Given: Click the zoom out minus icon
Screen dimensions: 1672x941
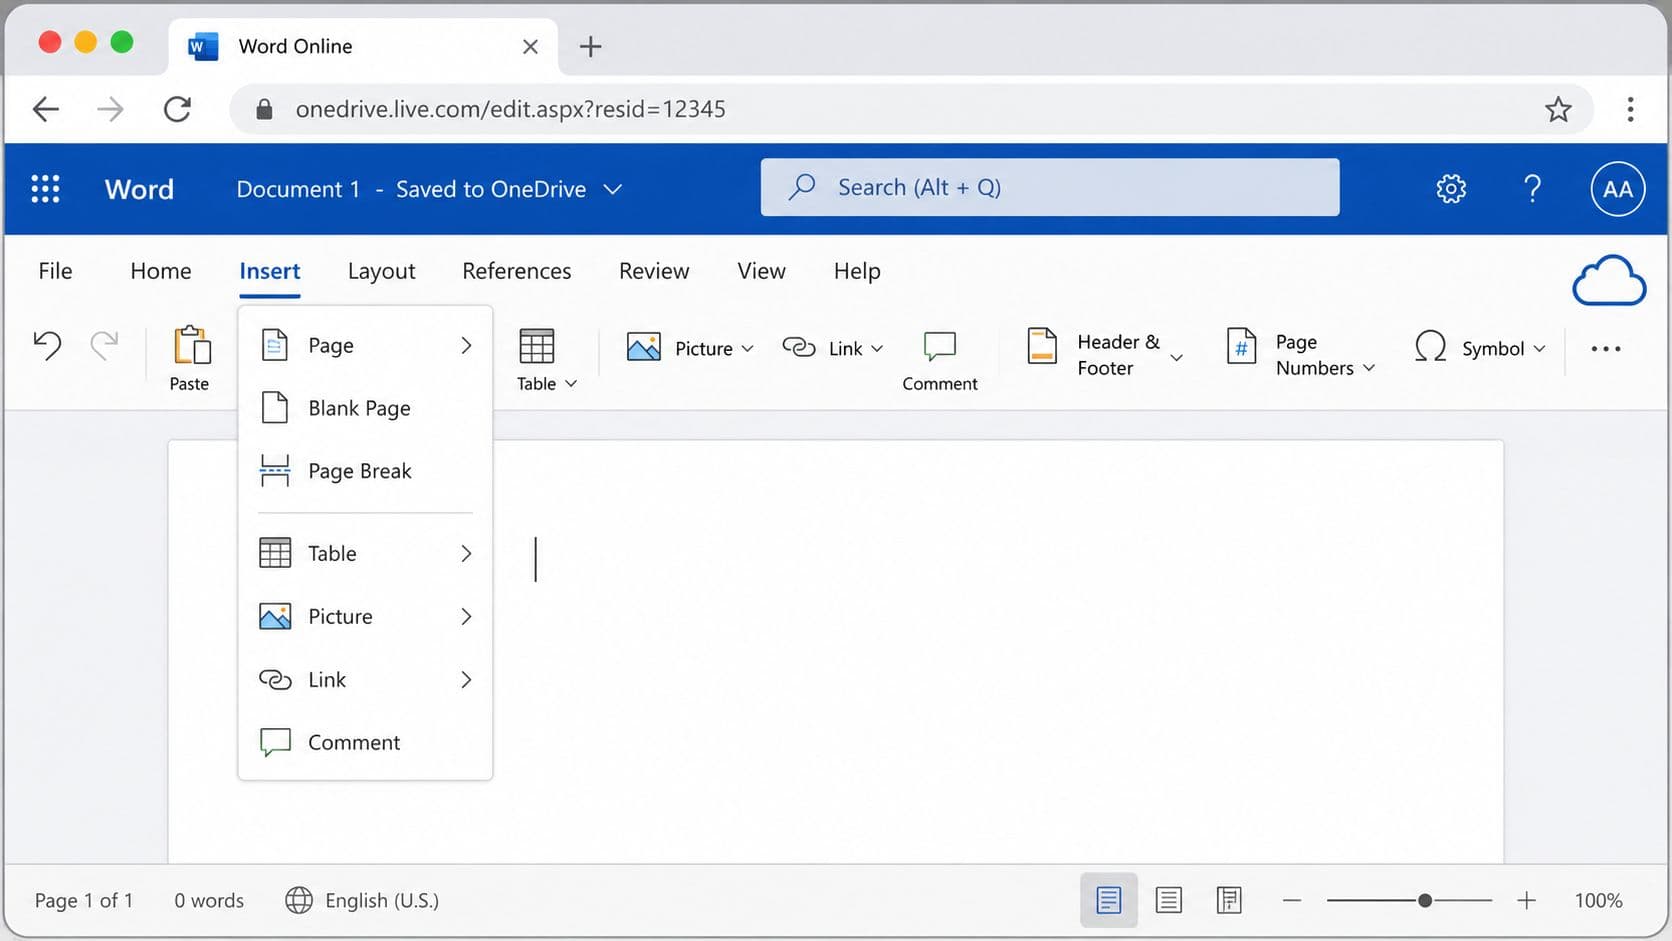Looking at the screenshot, I should click(x=1292, y=901).
